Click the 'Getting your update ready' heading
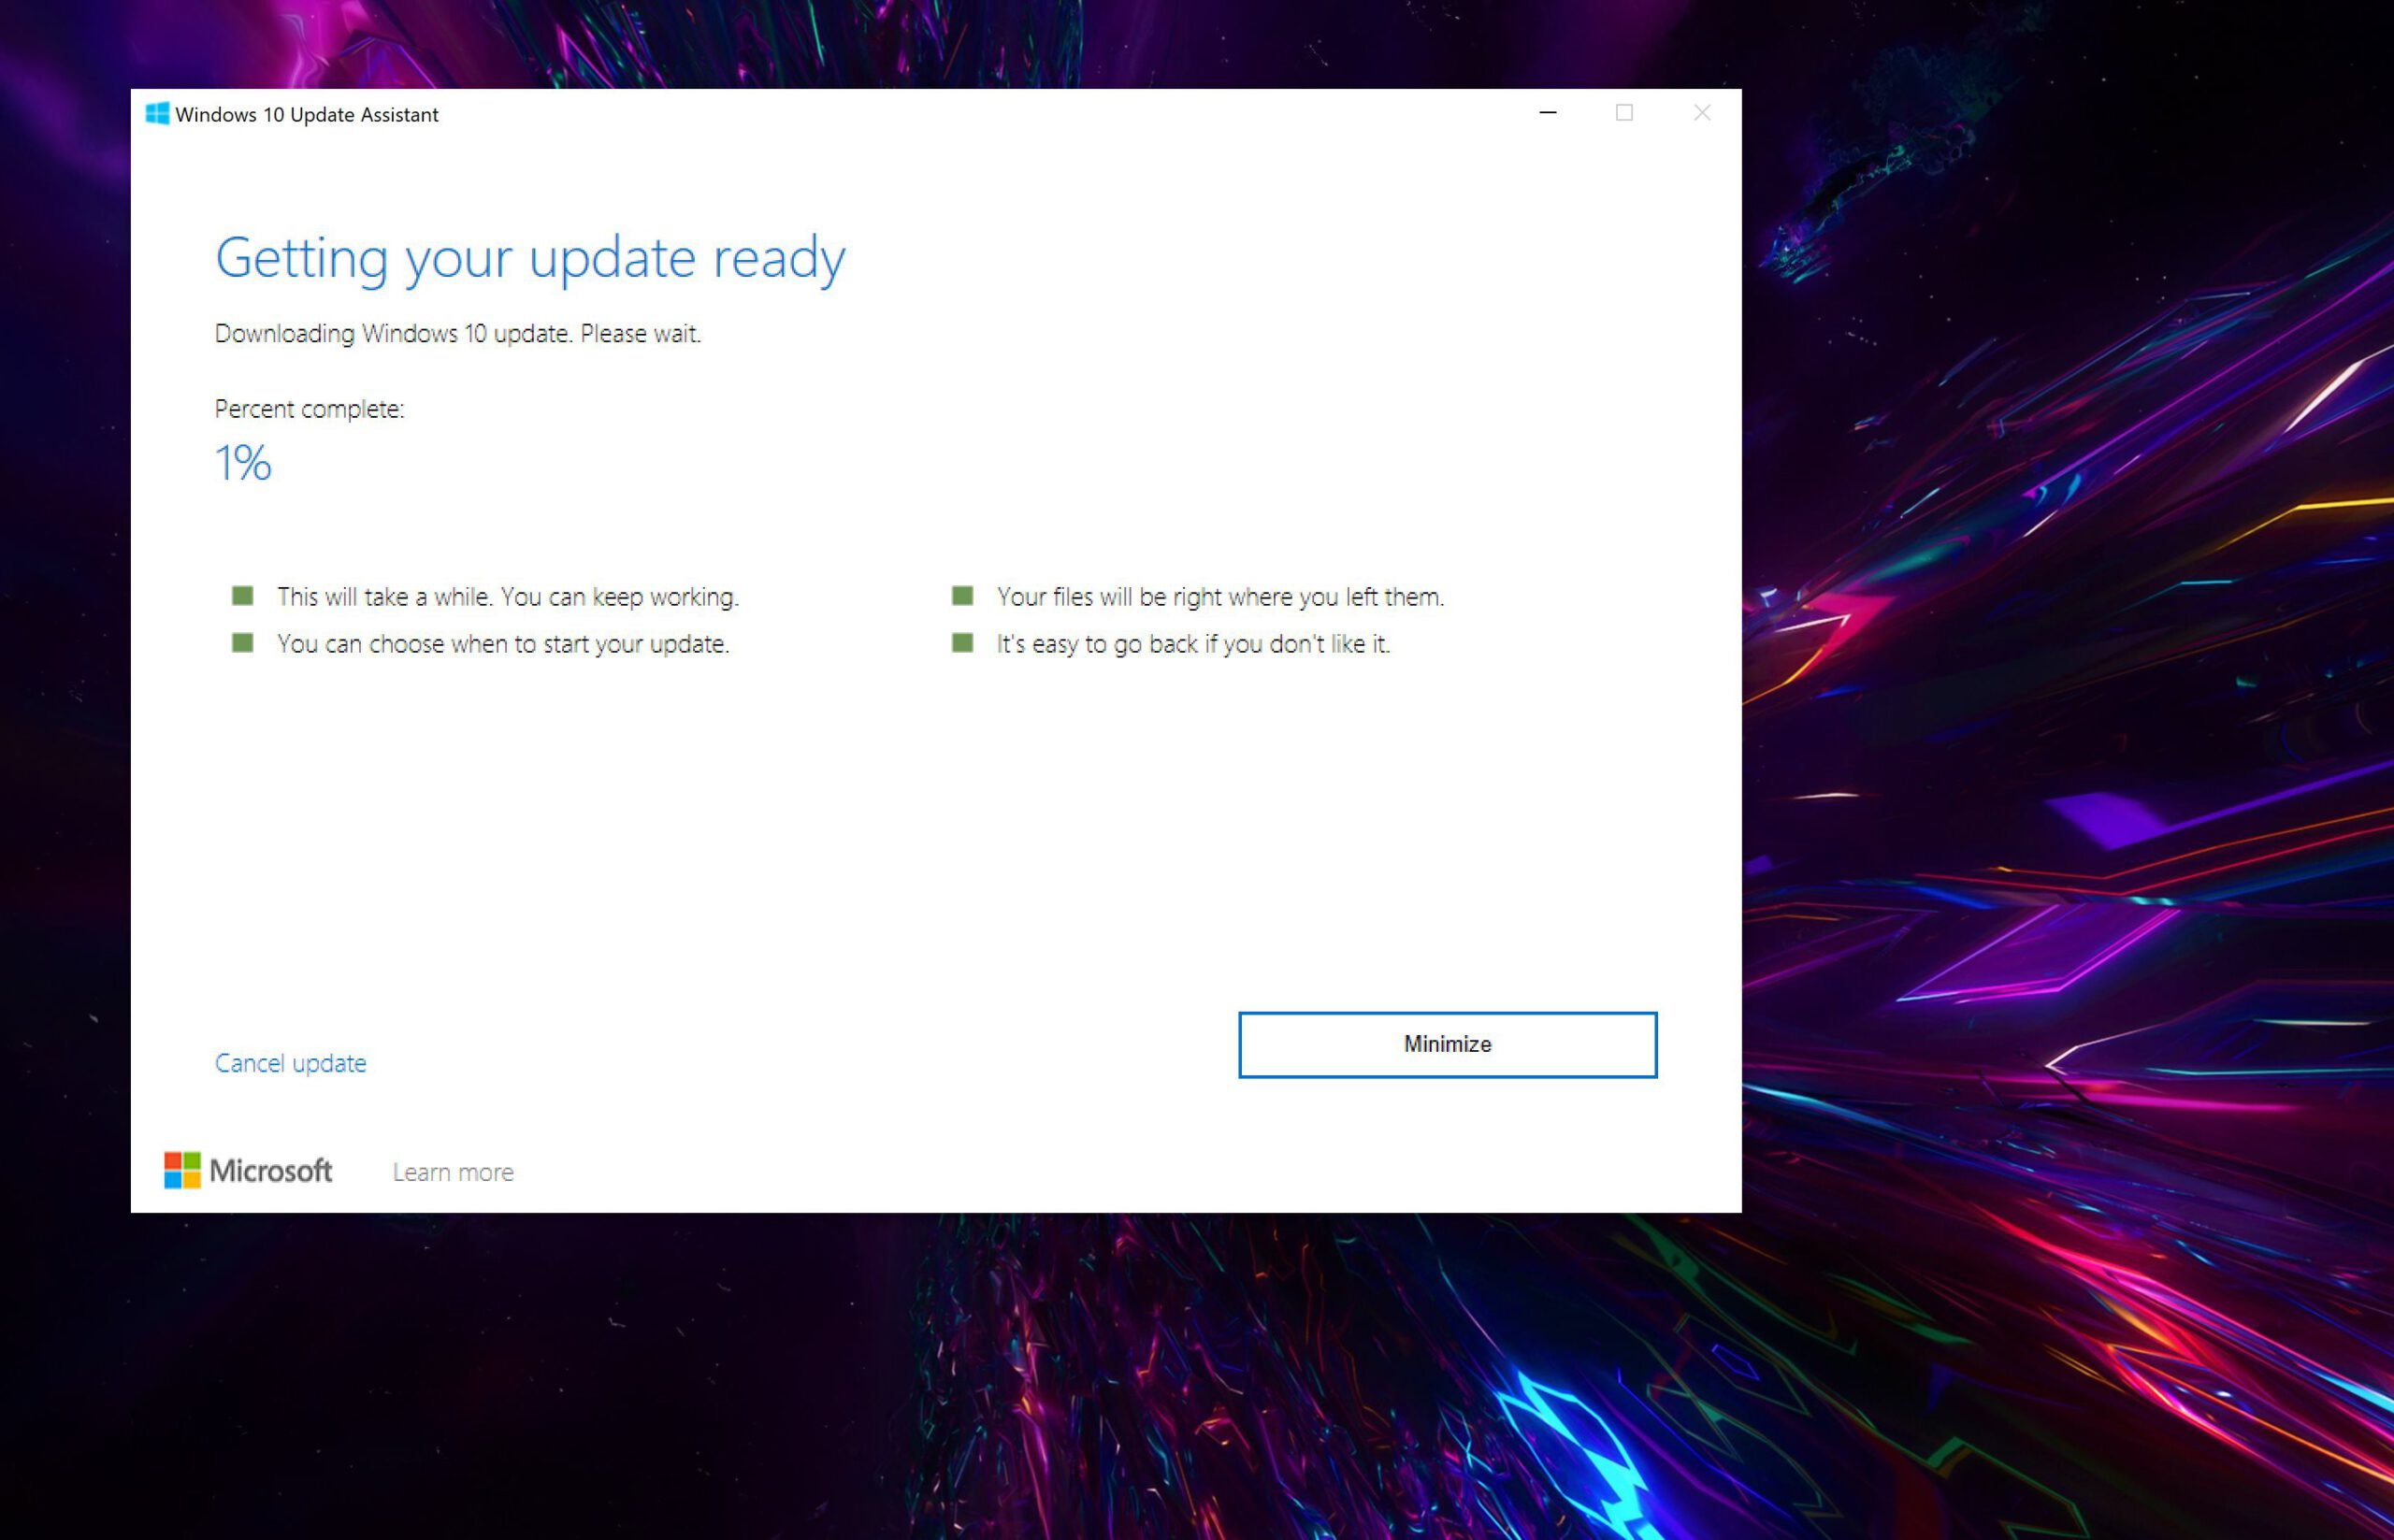Viewport: 2394px width, 1540px height. 530,258
